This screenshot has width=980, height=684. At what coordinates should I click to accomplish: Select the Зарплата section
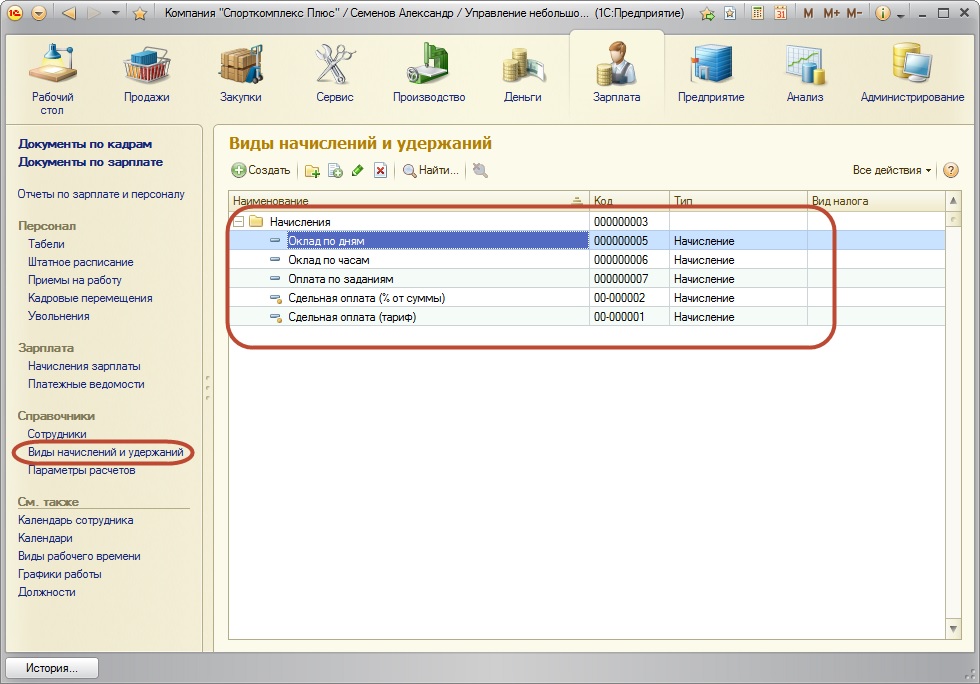pyautogui.click(x=617, y=73)
